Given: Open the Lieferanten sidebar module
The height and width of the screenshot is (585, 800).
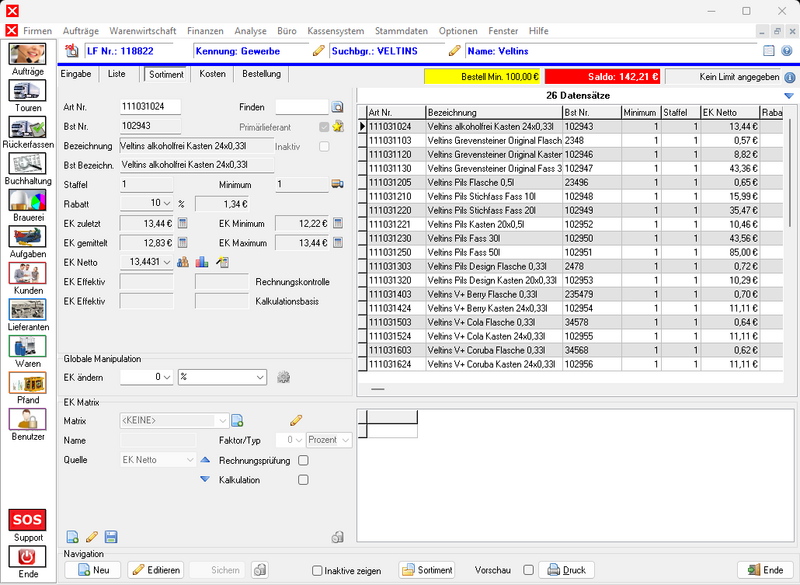Looking at the screenshot, I should [x=28, y=310].
